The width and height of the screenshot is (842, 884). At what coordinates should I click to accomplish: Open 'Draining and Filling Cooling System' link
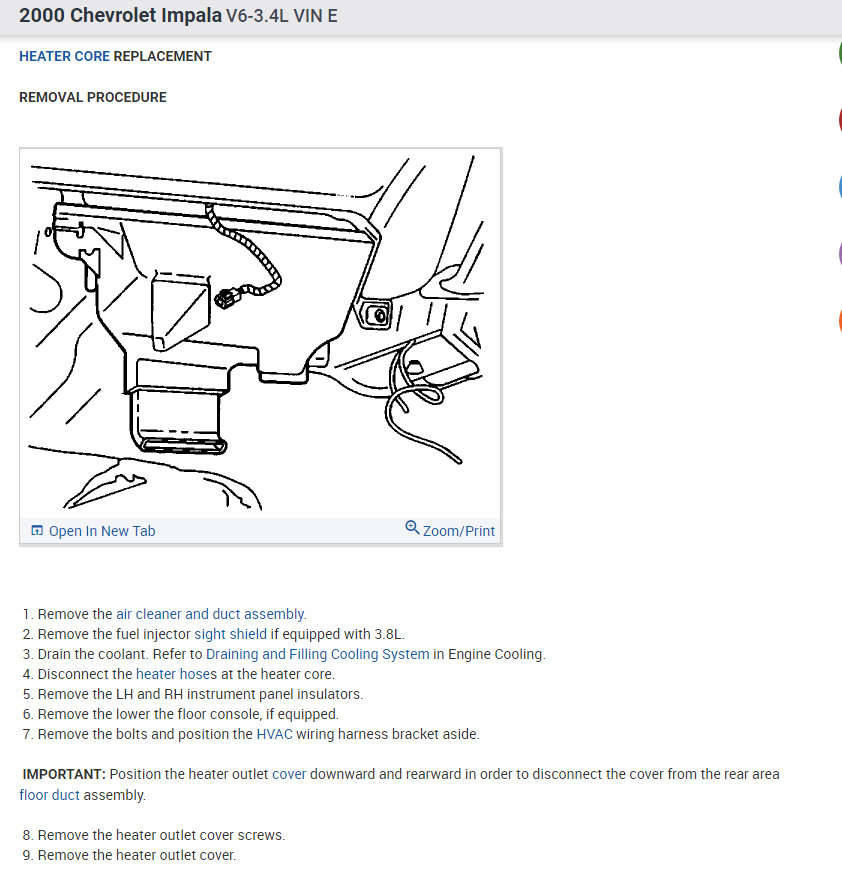317,654
